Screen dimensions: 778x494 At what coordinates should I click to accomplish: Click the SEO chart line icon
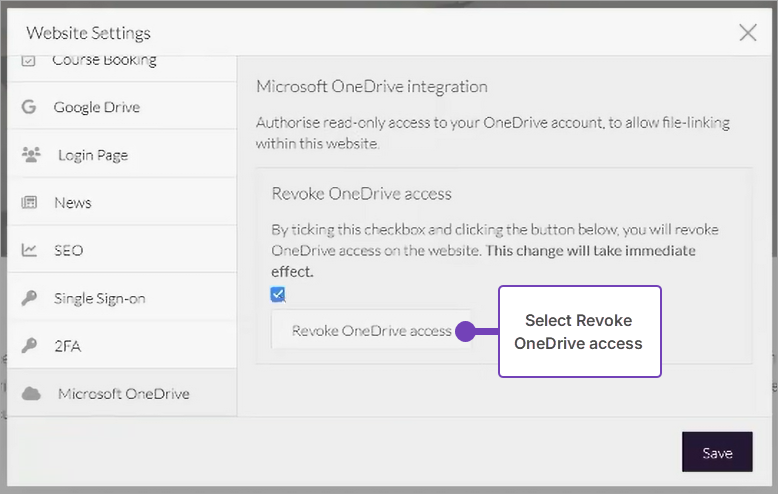pyautogui.click(x=29, y=250)
